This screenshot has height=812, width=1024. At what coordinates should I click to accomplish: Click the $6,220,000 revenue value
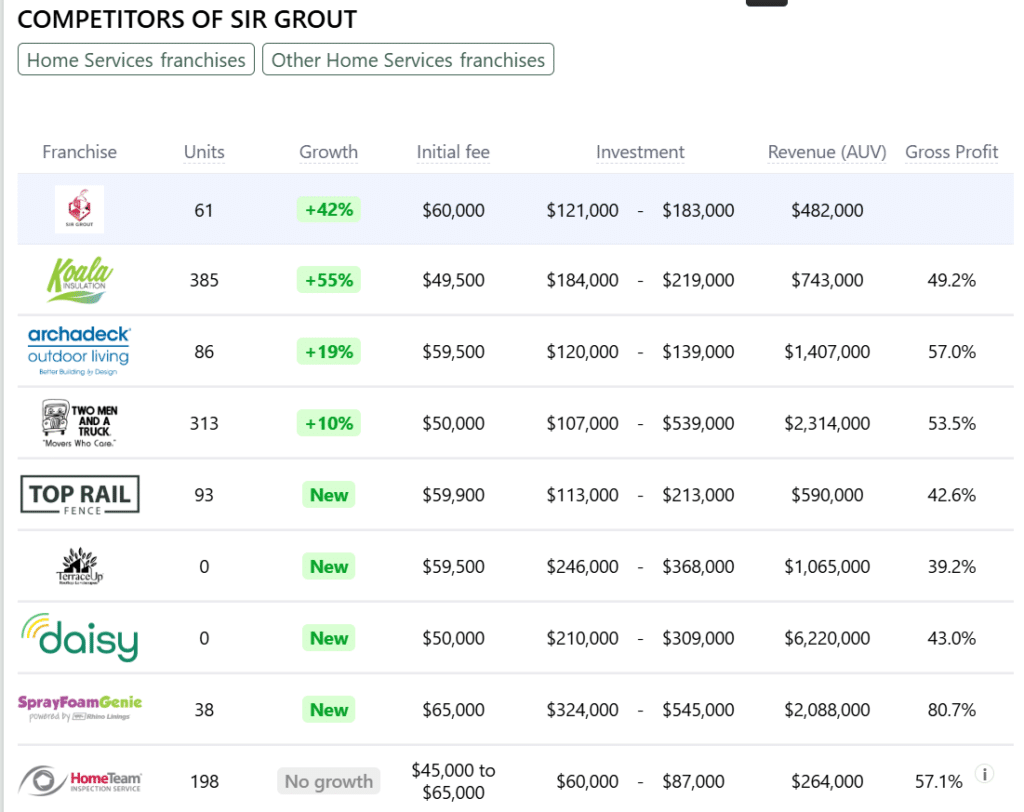point(827,638)
